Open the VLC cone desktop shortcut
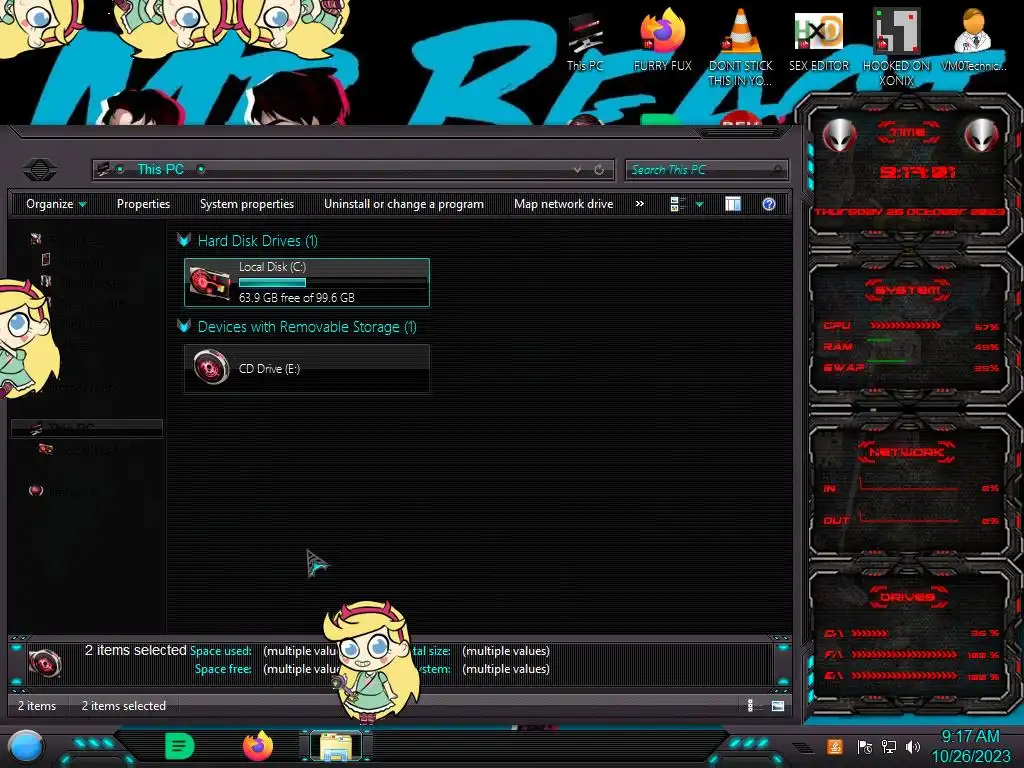The image size is (1024, 768). pos(740,47)
